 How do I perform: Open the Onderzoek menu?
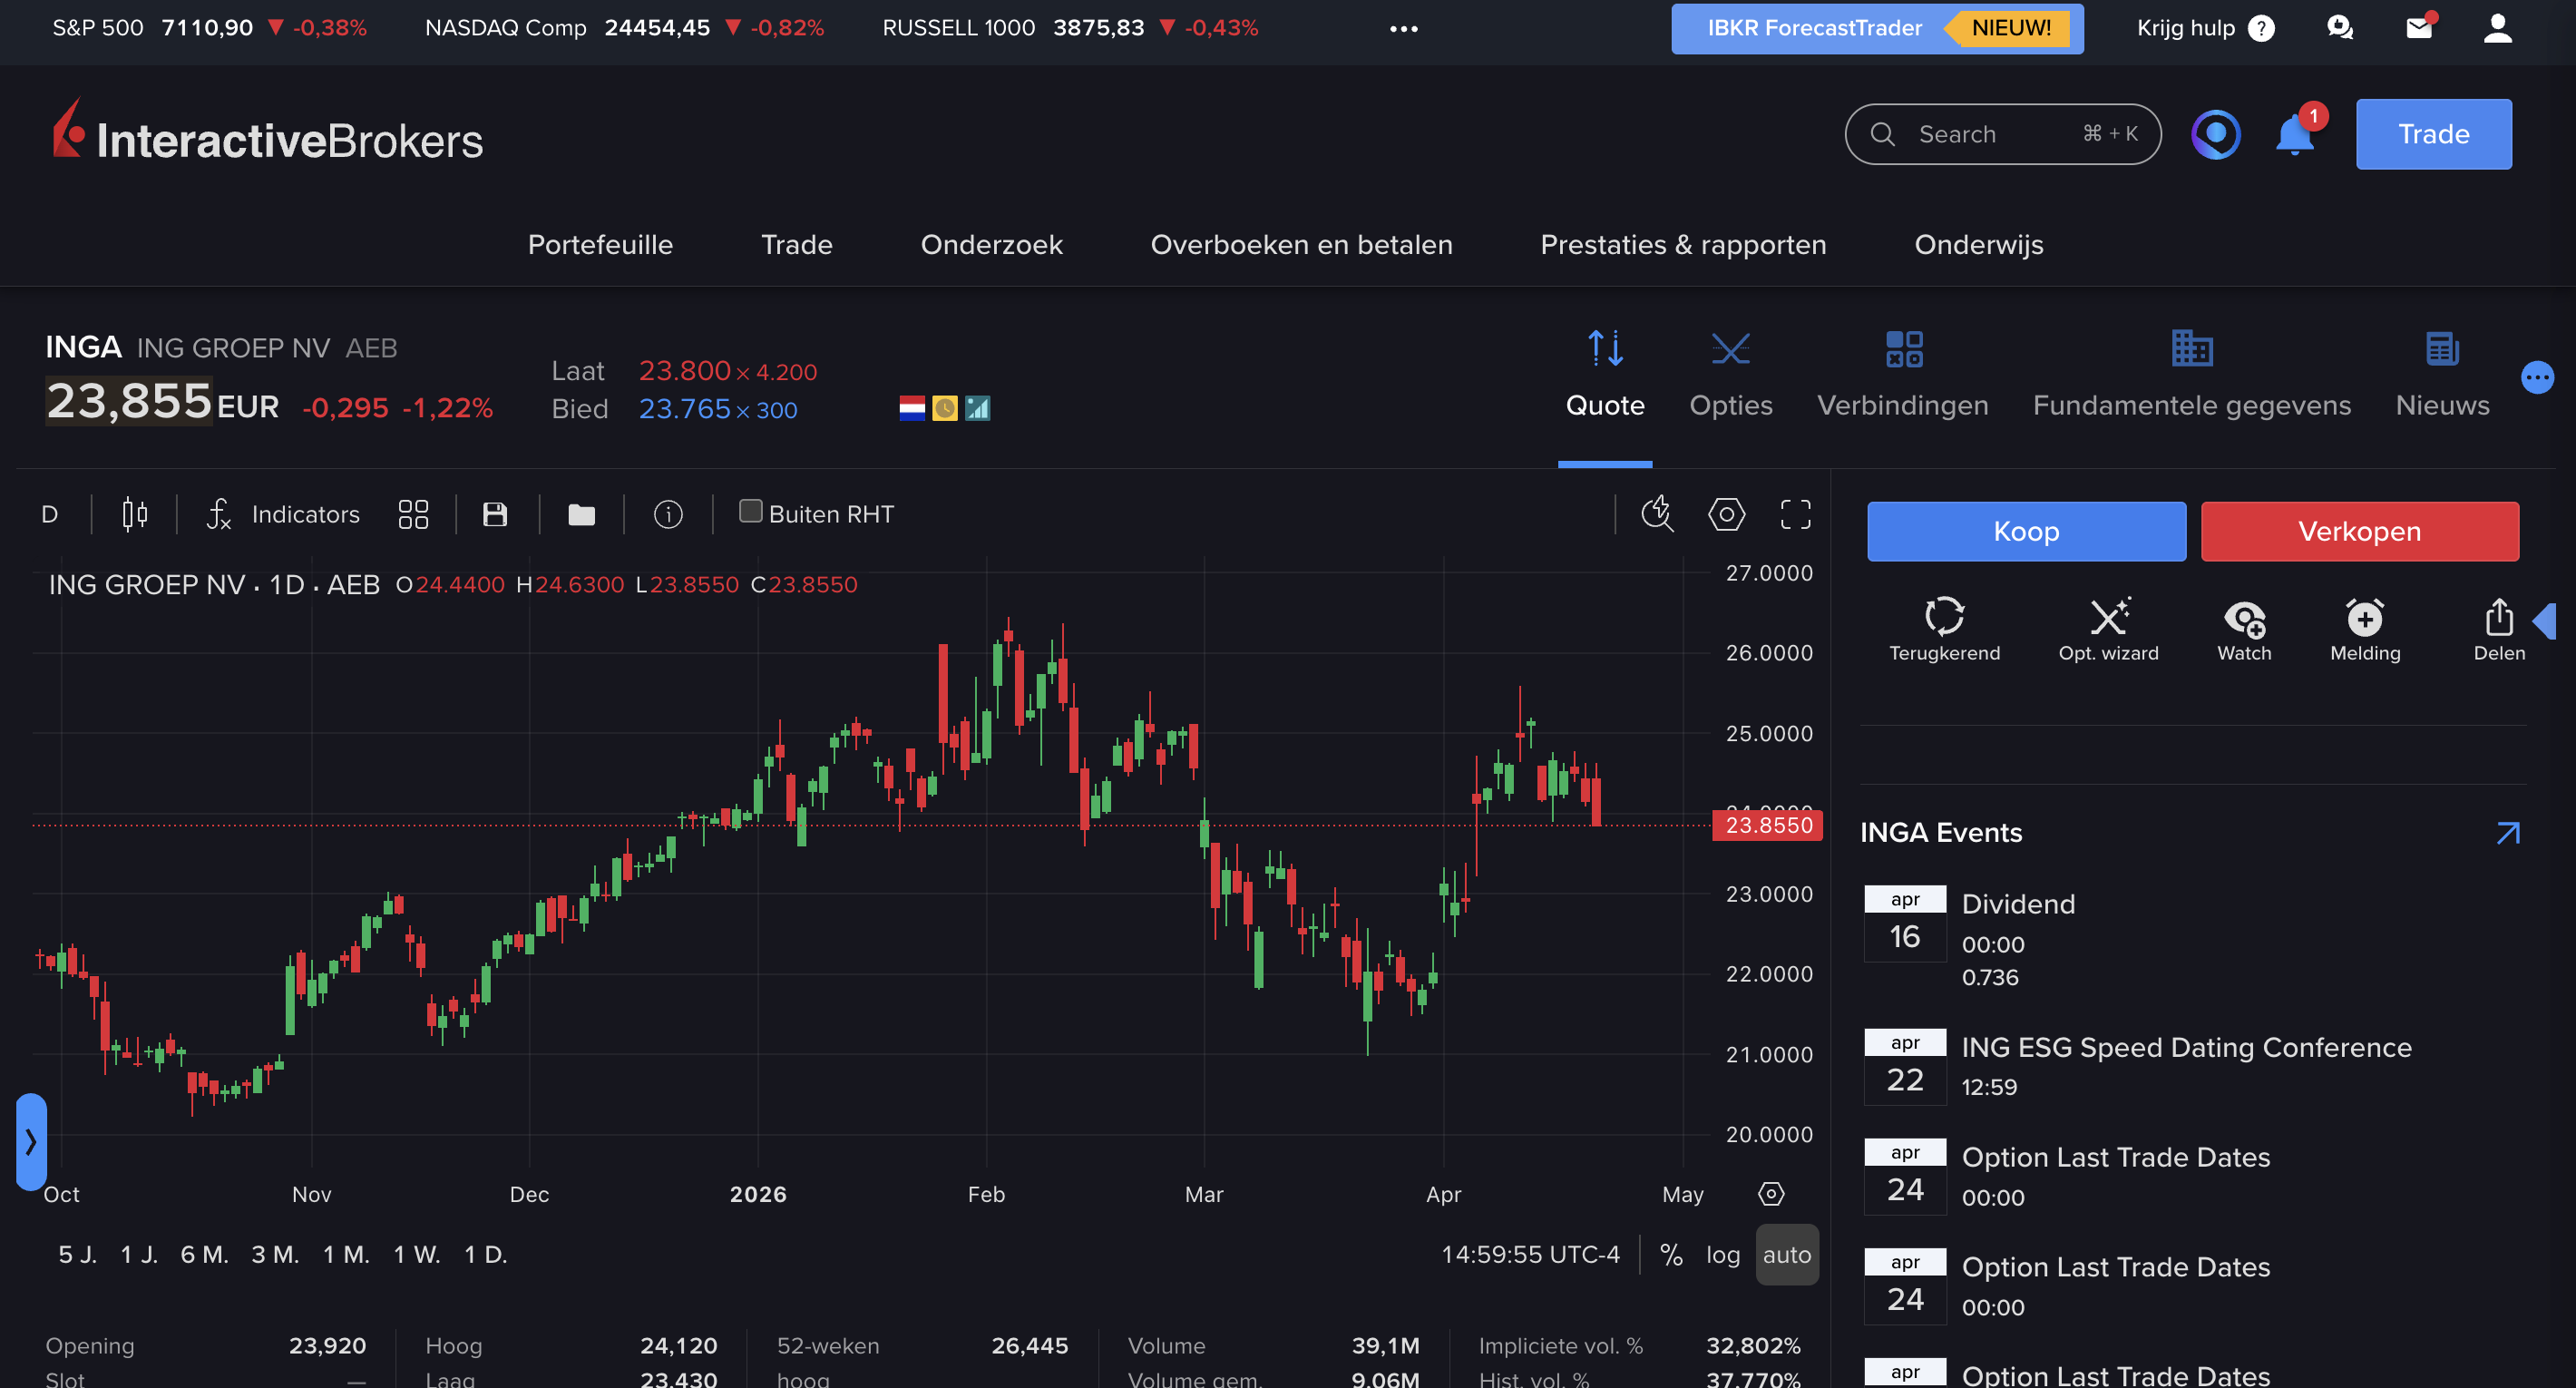tap(991, 245)
